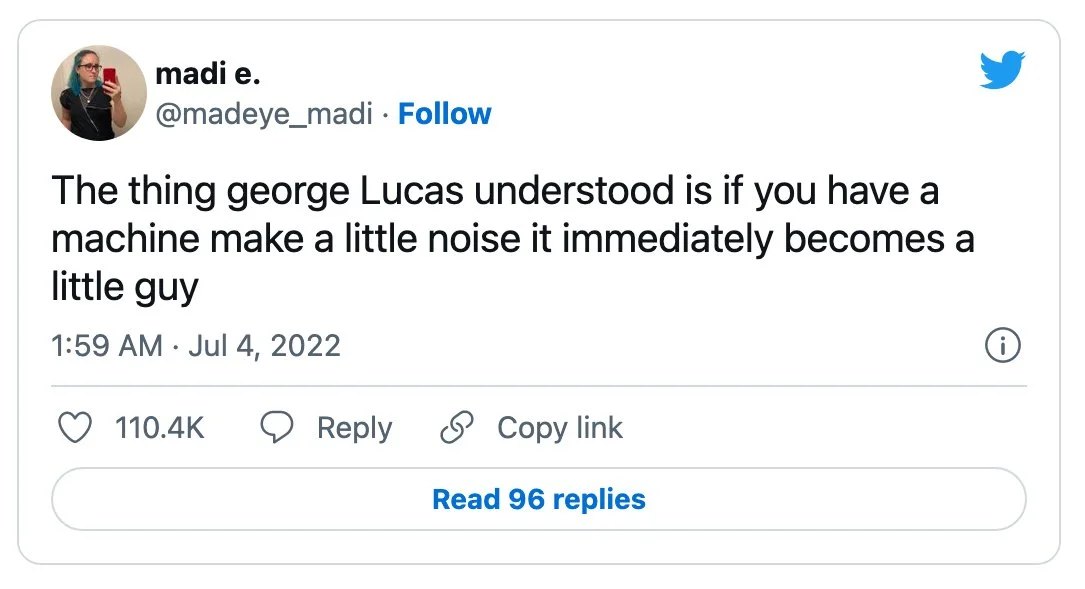View the 110.4K likes count
This screenshot has width=1085, height=589.
[x=160, y=428]
